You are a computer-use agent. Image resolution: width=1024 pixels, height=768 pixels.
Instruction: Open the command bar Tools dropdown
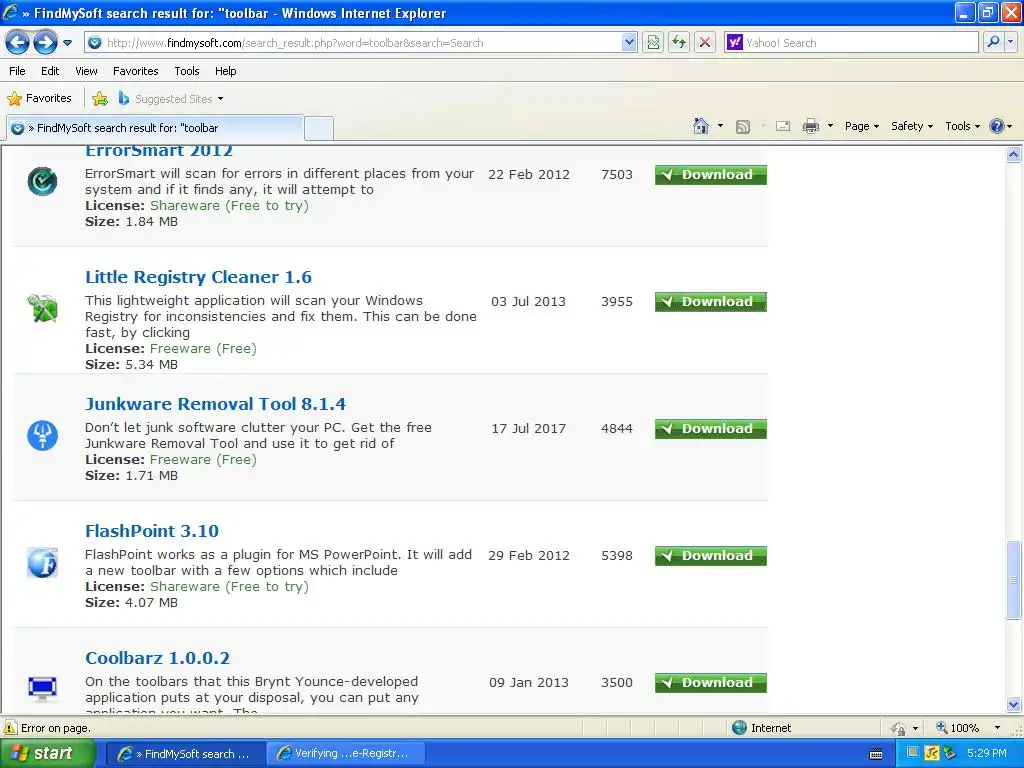tap(962, 126)
